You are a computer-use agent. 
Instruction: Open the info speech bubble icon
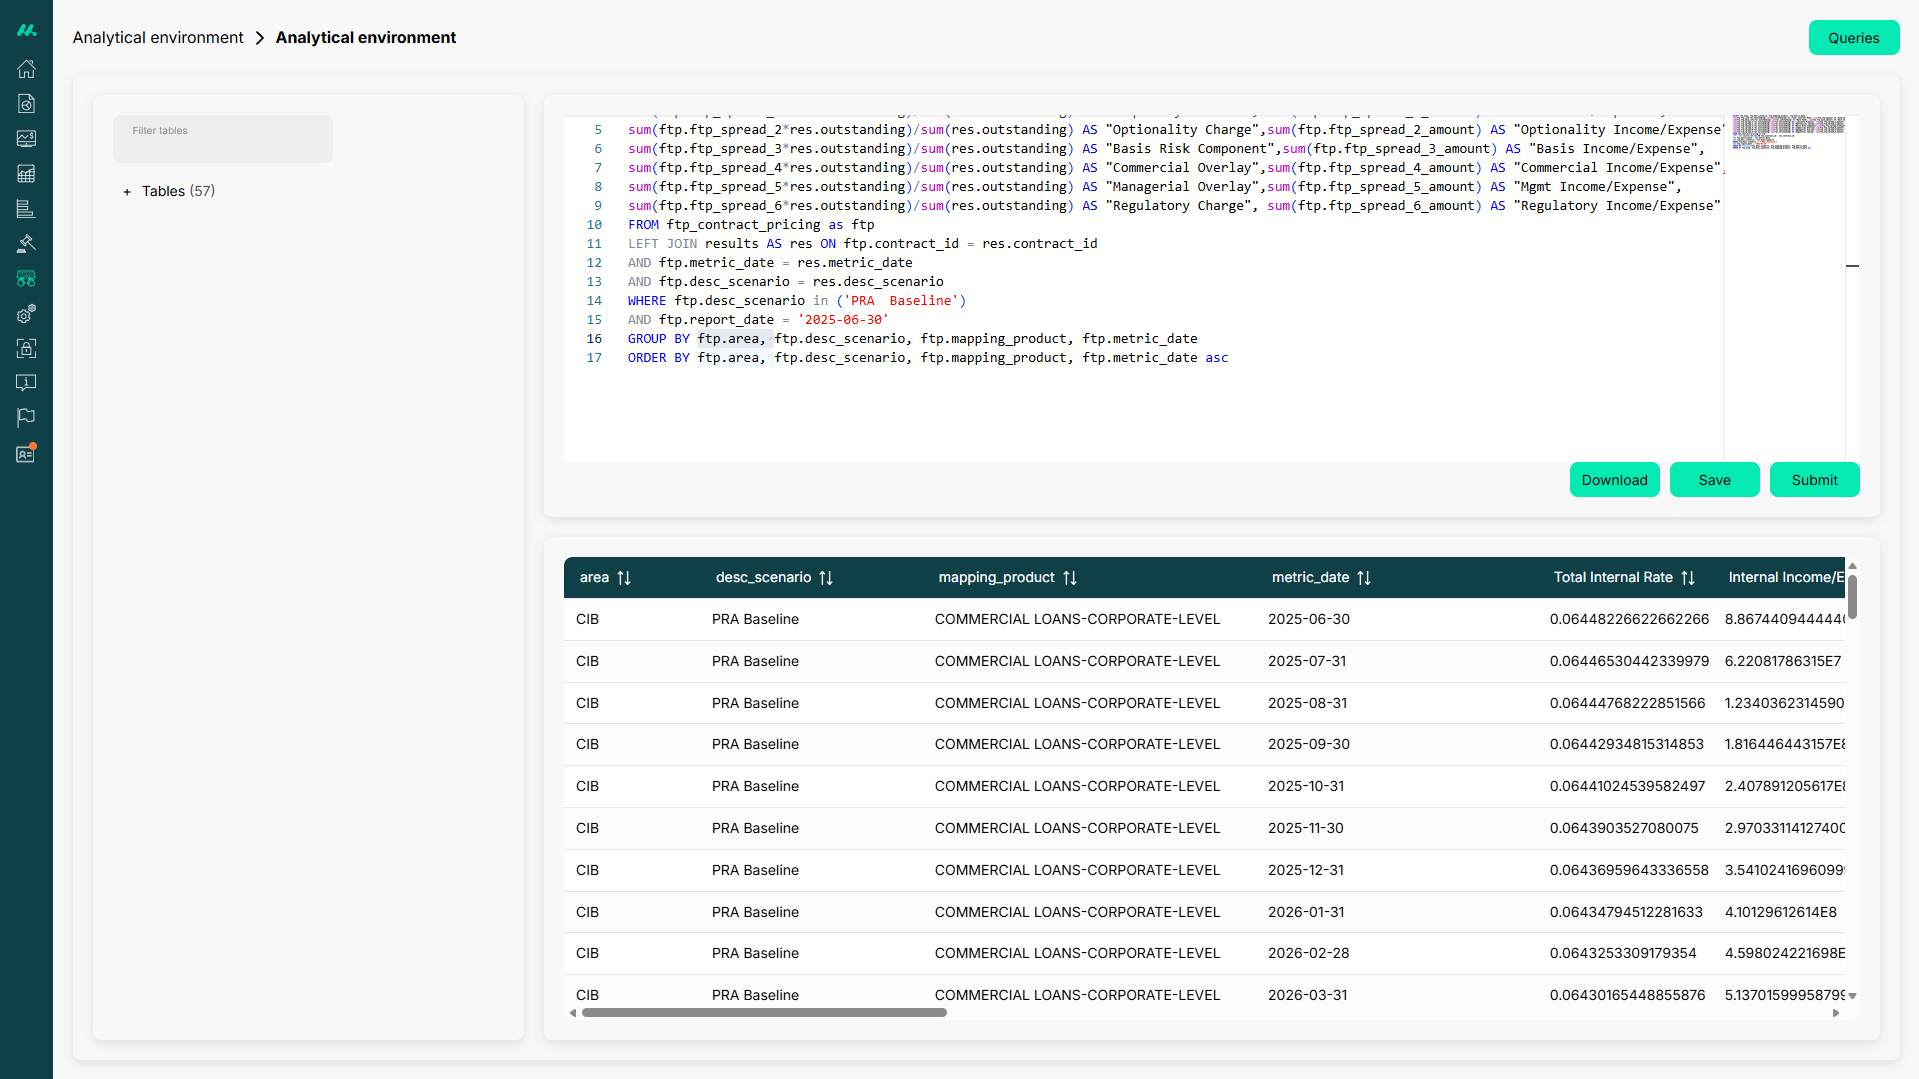point(27,383)
